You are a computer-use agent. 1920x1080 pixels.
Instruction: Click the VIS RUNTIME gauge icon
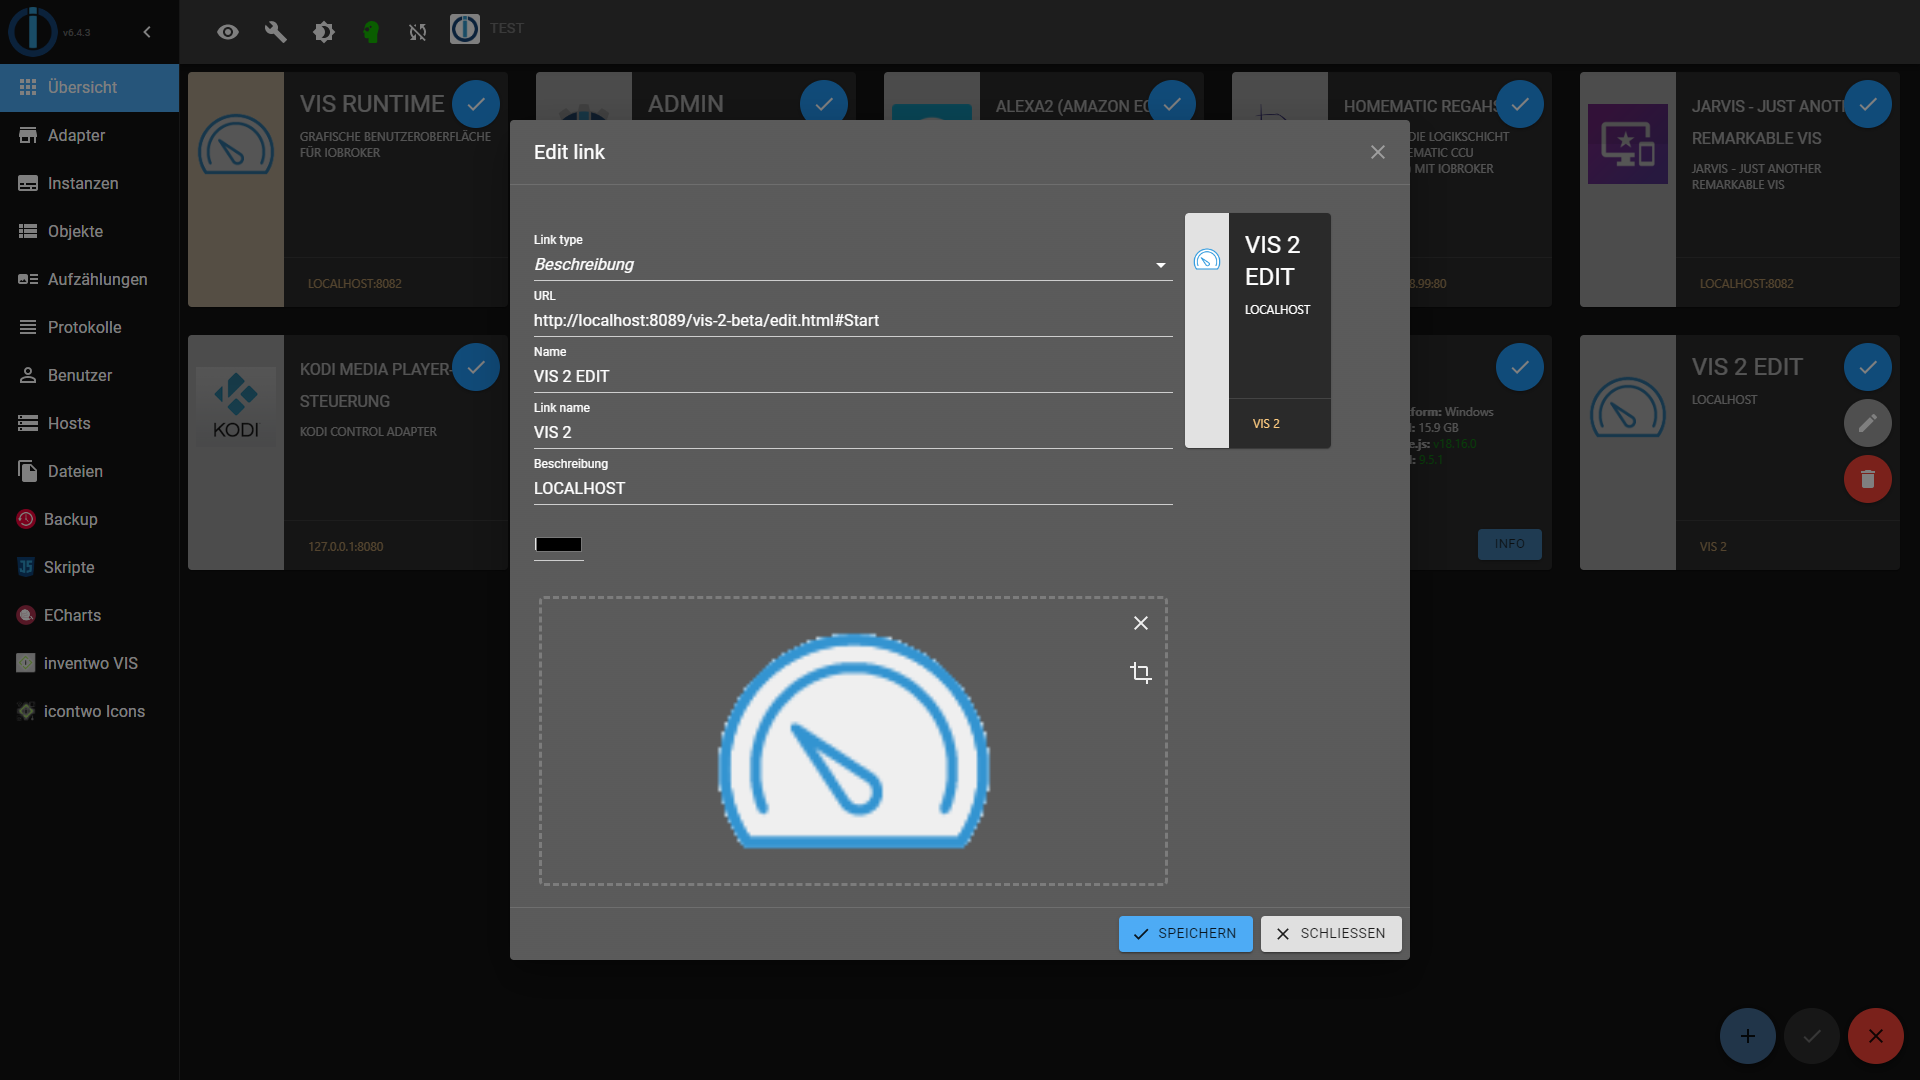pos(236,145)
